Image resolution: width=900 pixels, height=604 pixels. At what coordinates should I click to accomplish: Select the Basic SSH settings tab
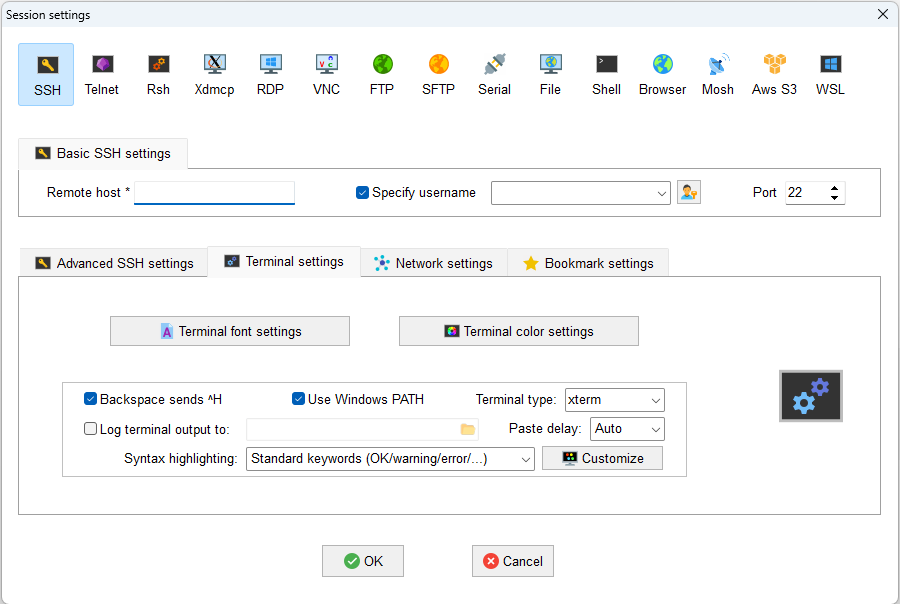click(x=103, y=153)
